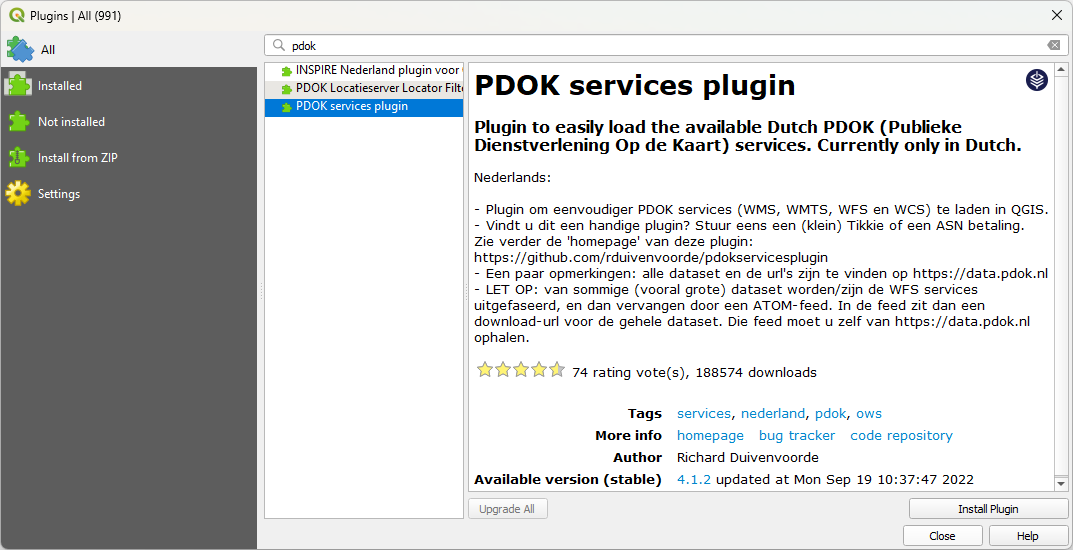This screenshot has width=1073, height=550.
Task: Open the plugin homepage link
Action: click(710, 436)
